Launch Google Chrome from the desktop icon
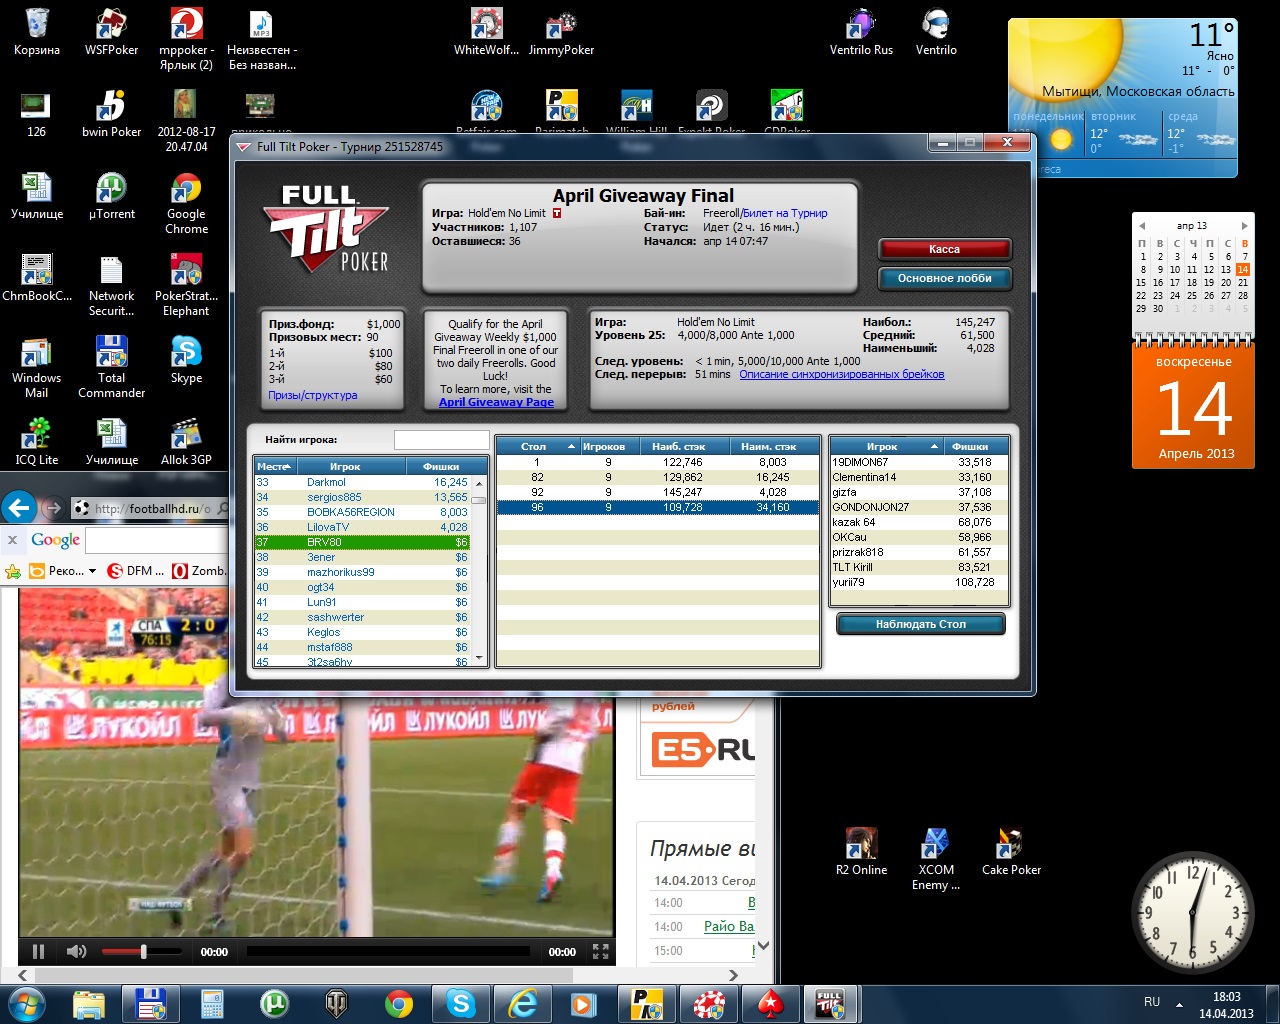Screen dimensions: 1280x1024 [x=186, y=203]
